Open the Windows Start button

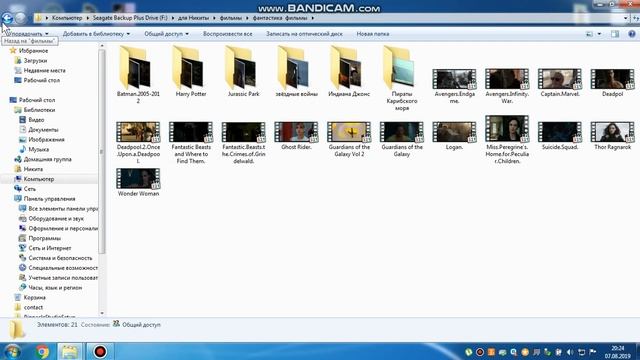[13, 351]
